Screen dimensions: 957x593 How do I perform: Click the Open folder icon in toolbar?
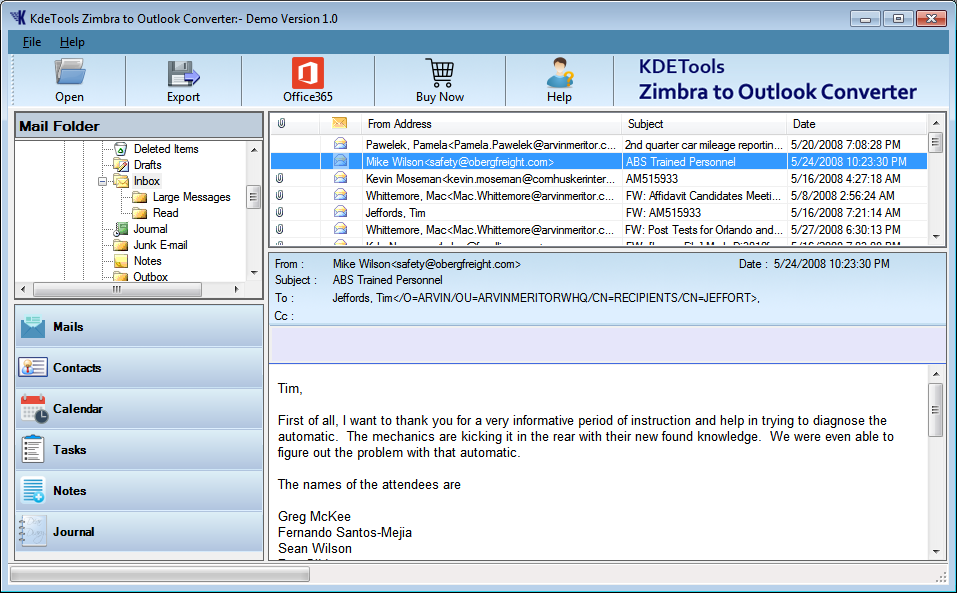pos(70,72)
